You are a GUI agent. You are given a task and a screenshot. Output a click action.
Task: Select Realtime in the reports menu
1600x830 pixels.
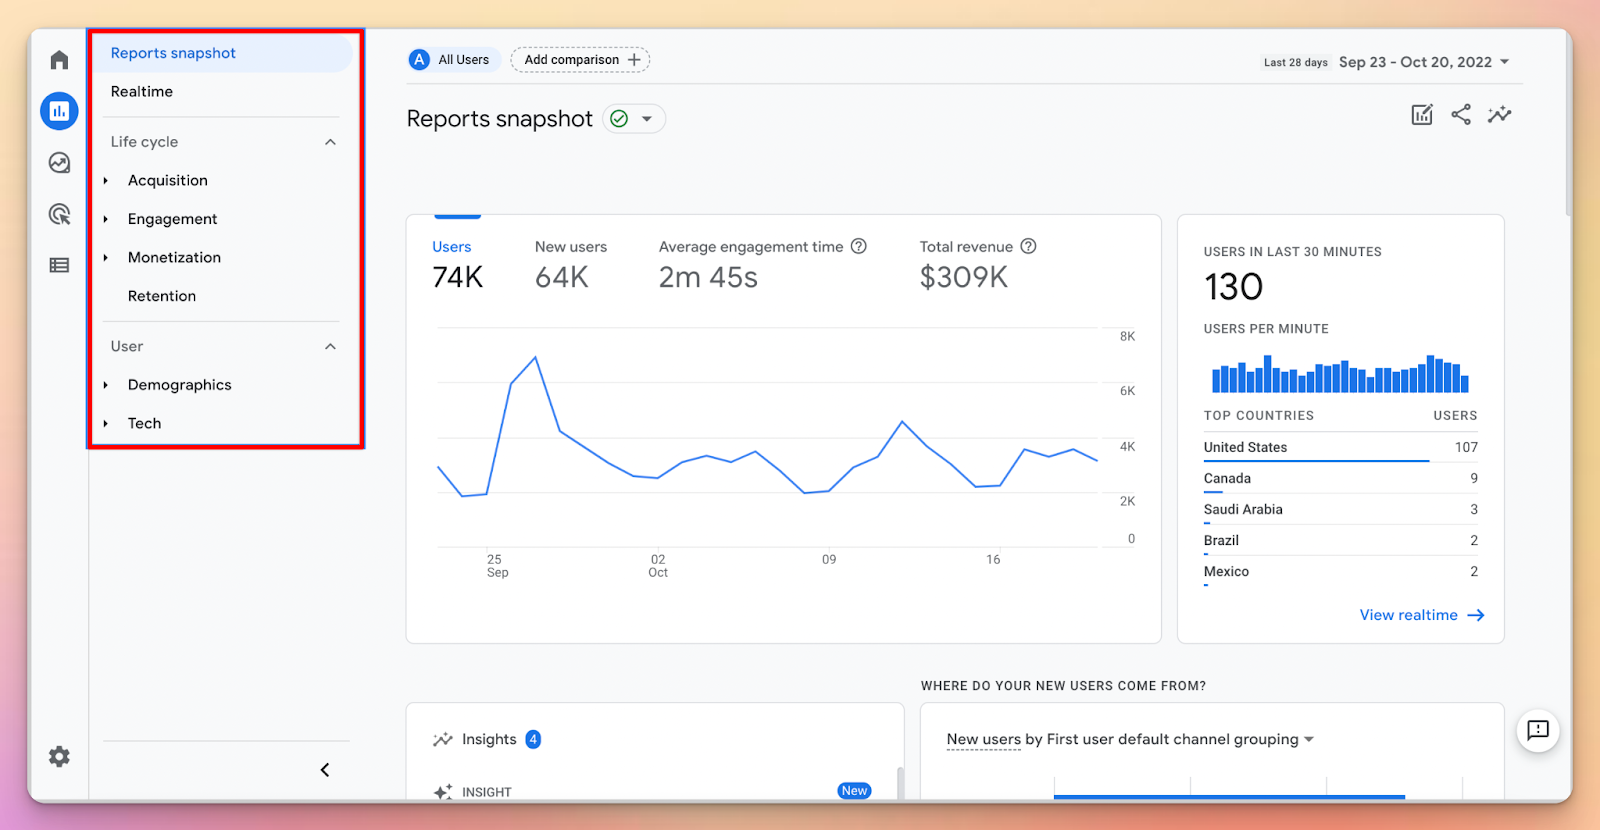pyautogui.click(x=142, y=92)
